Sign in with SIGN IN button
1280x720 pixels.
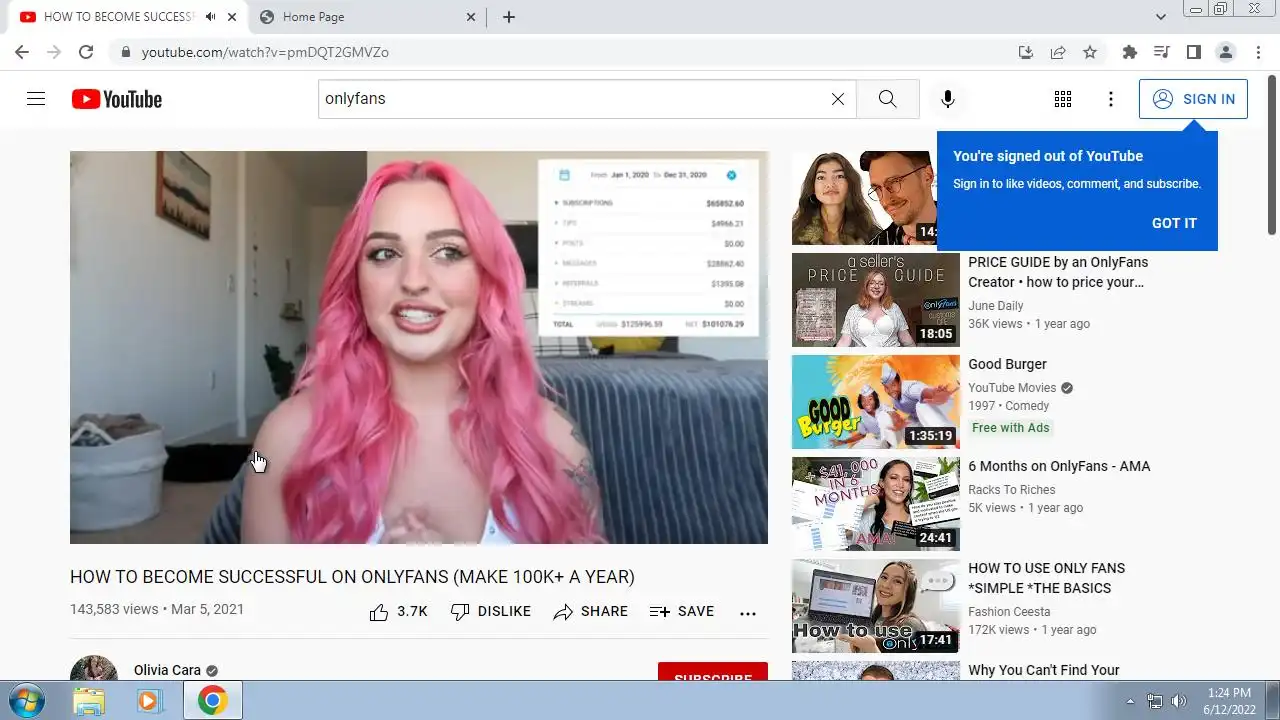(1193, 99)
